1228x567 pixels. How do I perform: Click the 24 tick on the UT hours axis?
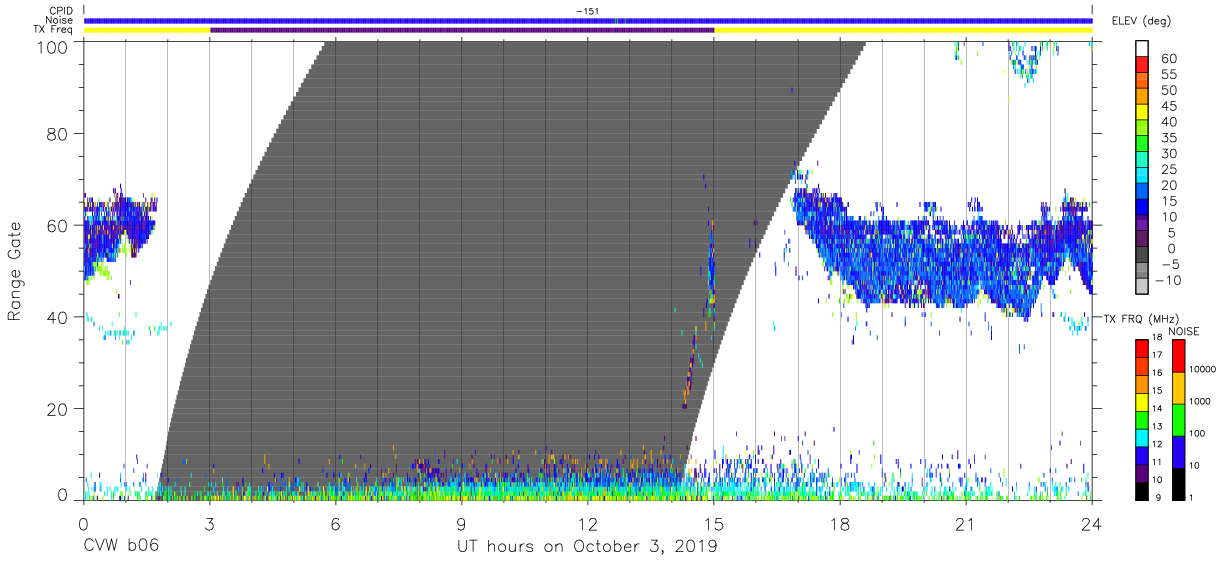[x=1092, y=525]
